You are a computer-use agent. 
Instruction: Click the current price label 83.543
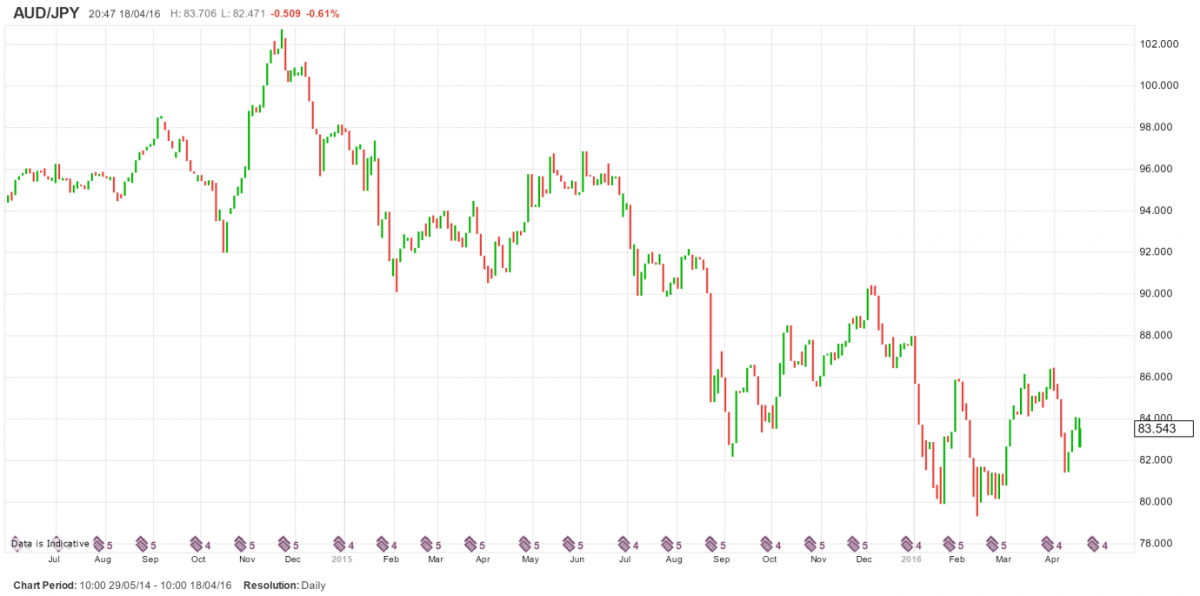[1165, 429]
